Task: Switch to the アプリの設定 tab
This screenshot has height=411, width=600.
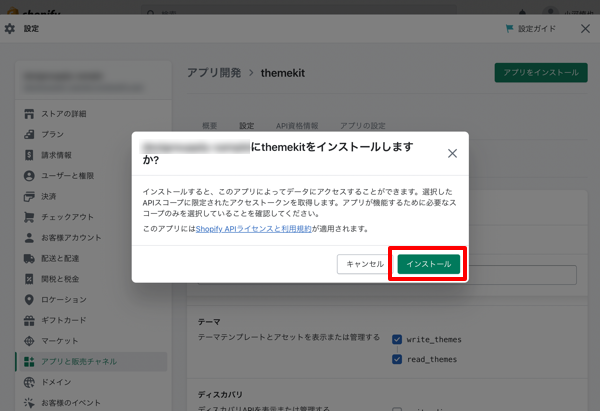Action: [363, 126]
